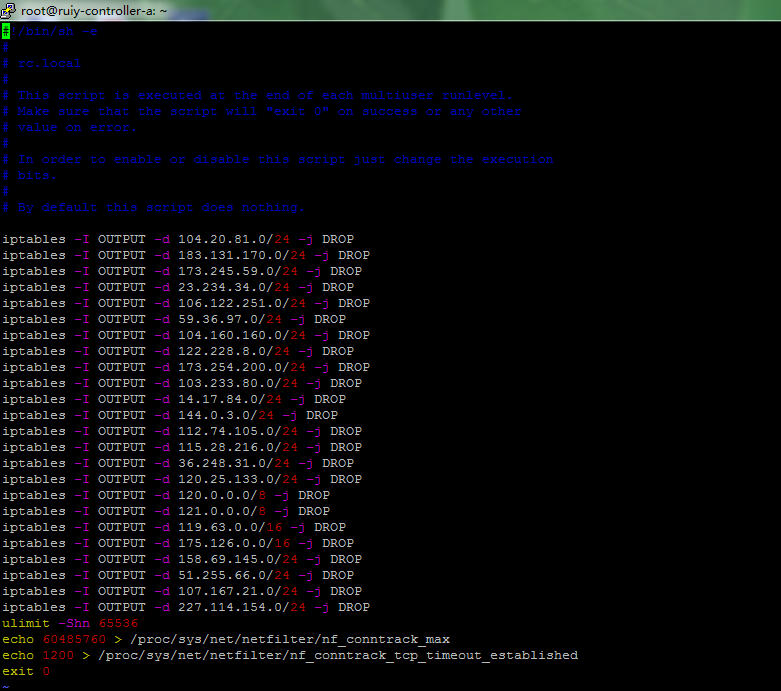Click the iptables line for 103.233.80.0/24
This screenshot has width=781, height=691.
coord(182,383)
